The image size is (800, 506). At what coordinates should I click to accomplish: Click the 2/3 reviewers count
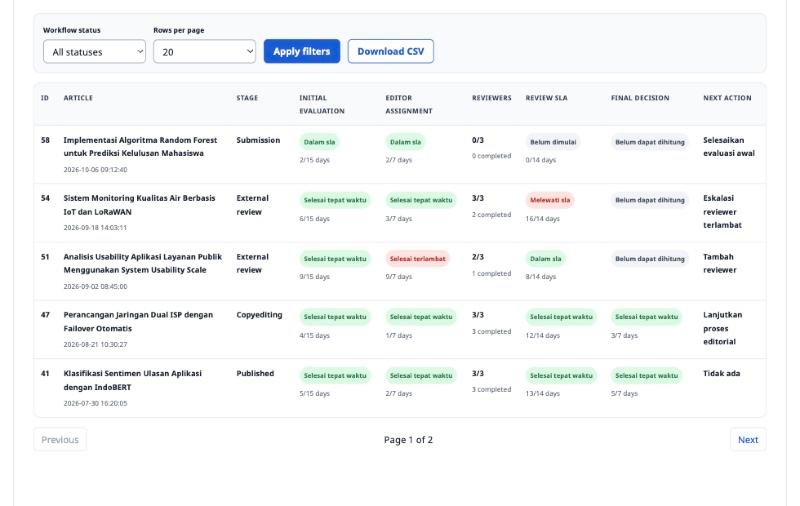click(x=478, y=257)
